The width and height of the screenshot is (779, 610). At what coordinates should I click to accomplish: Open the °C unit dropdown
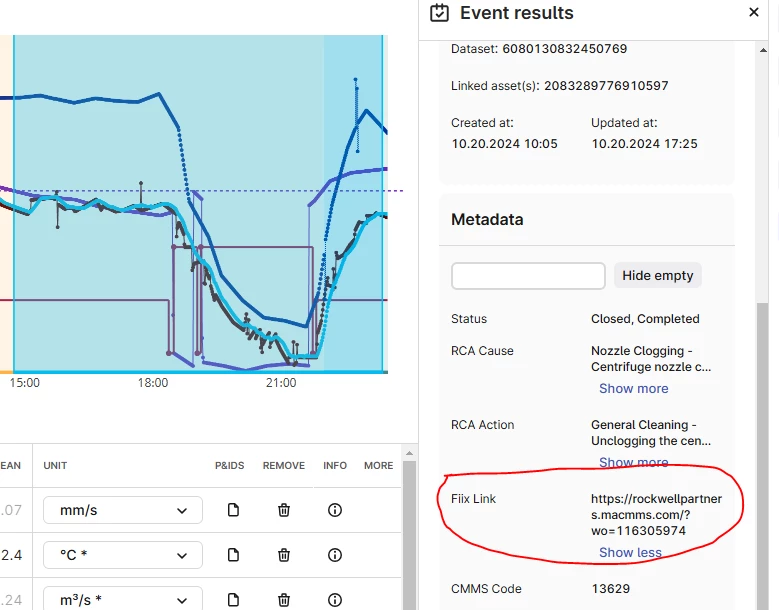tap(123, 555)
